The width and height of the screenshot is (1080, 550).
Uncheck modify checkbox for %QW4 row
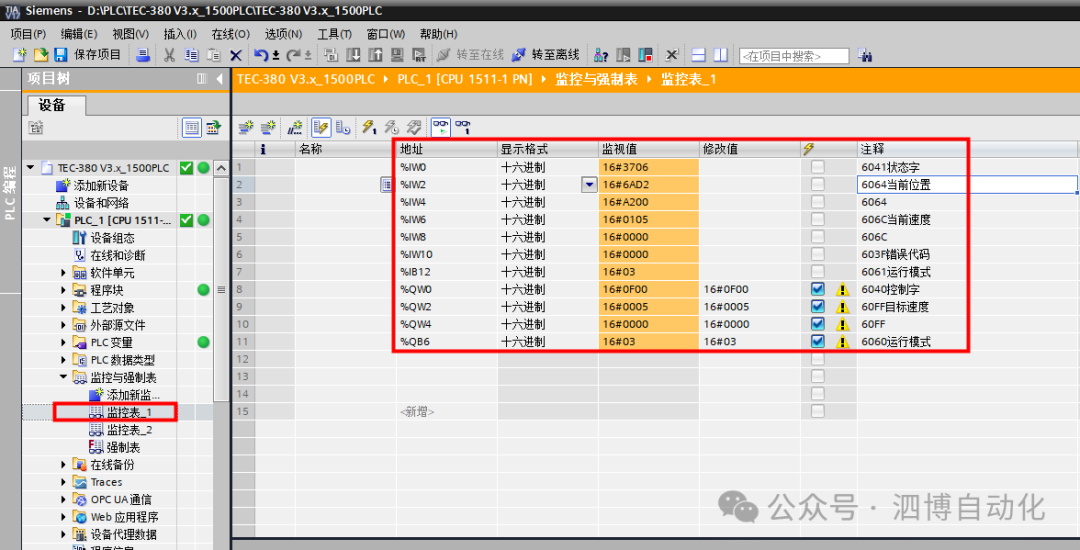(818, 324)
